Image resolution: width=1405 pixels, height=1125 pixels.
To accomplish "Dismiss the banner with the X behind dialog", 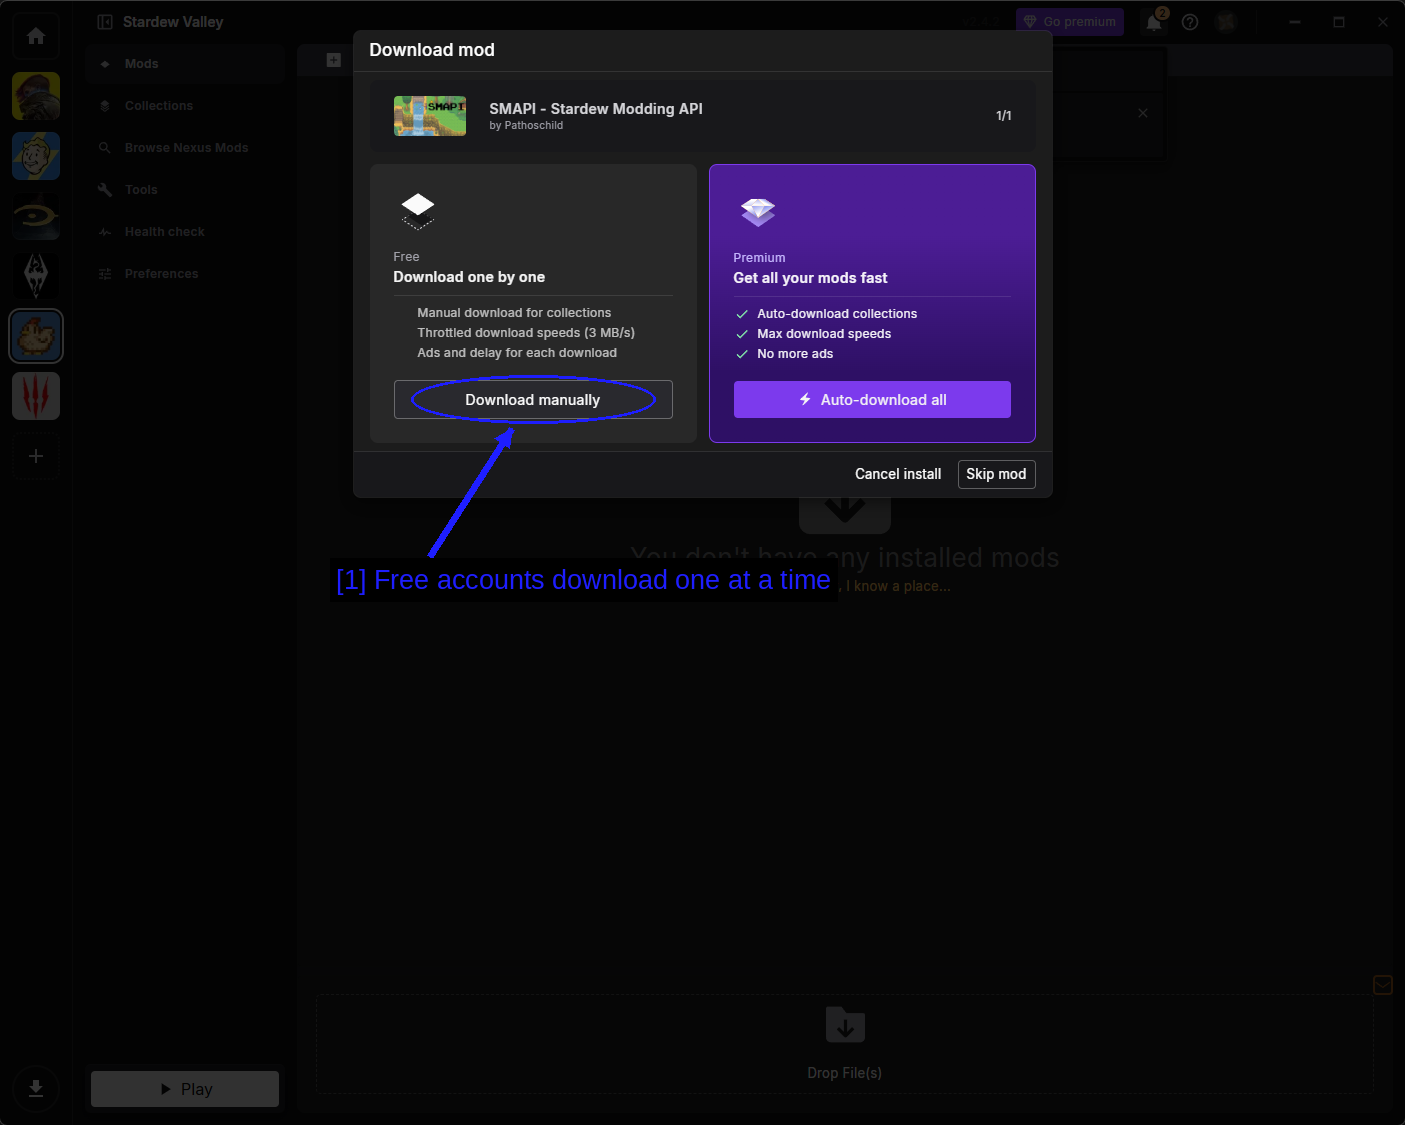I will 1143,113.
